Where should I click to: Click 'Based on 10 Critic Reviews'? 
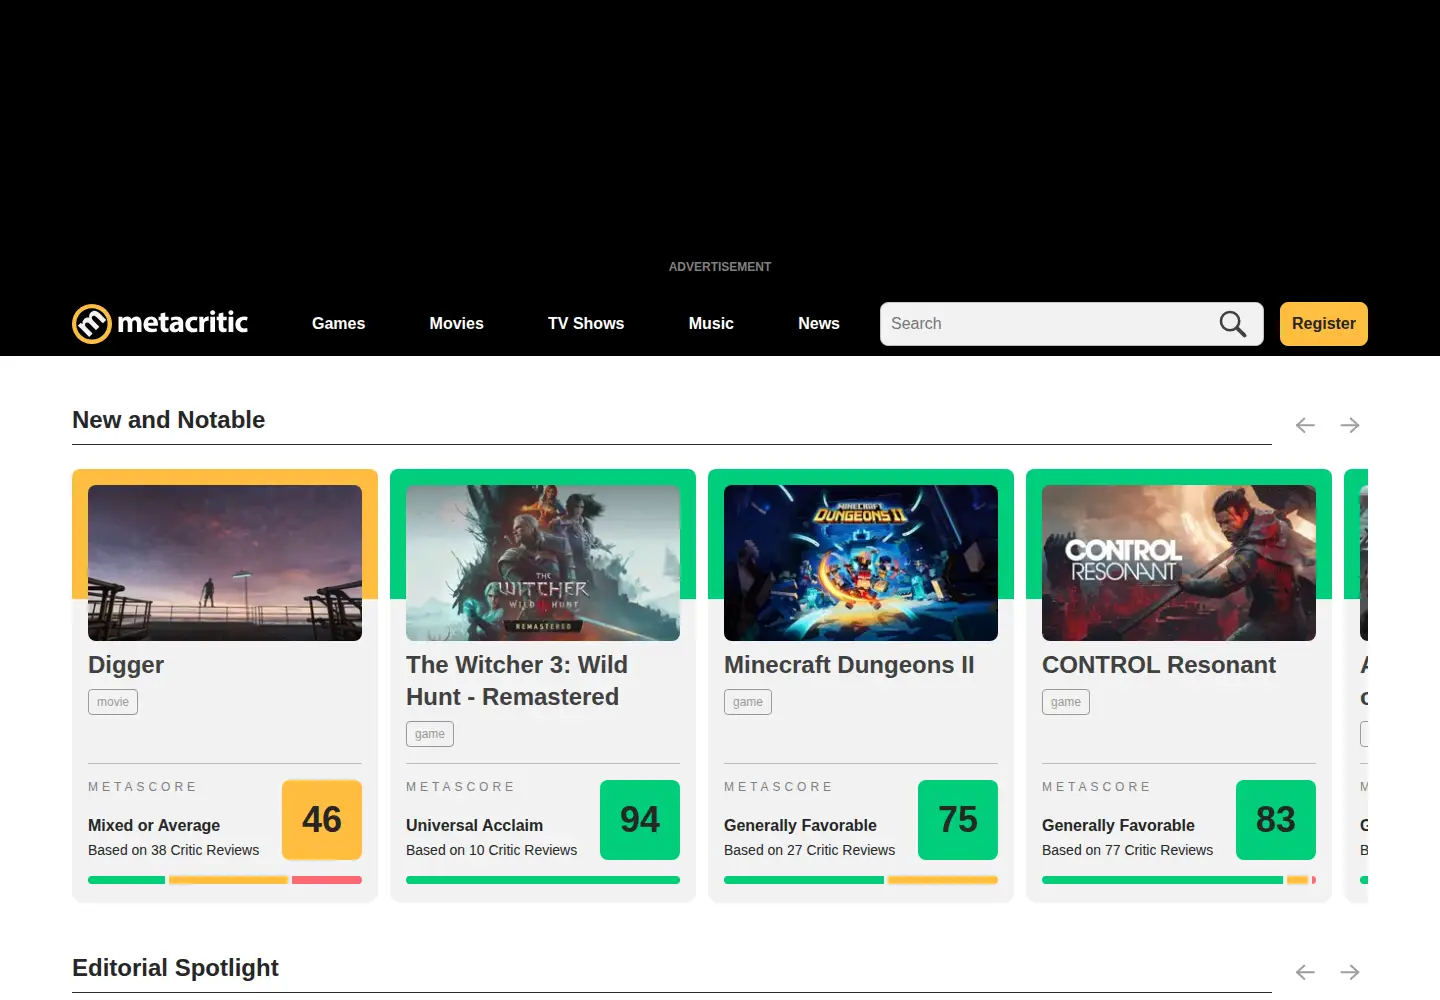[491, 850]
